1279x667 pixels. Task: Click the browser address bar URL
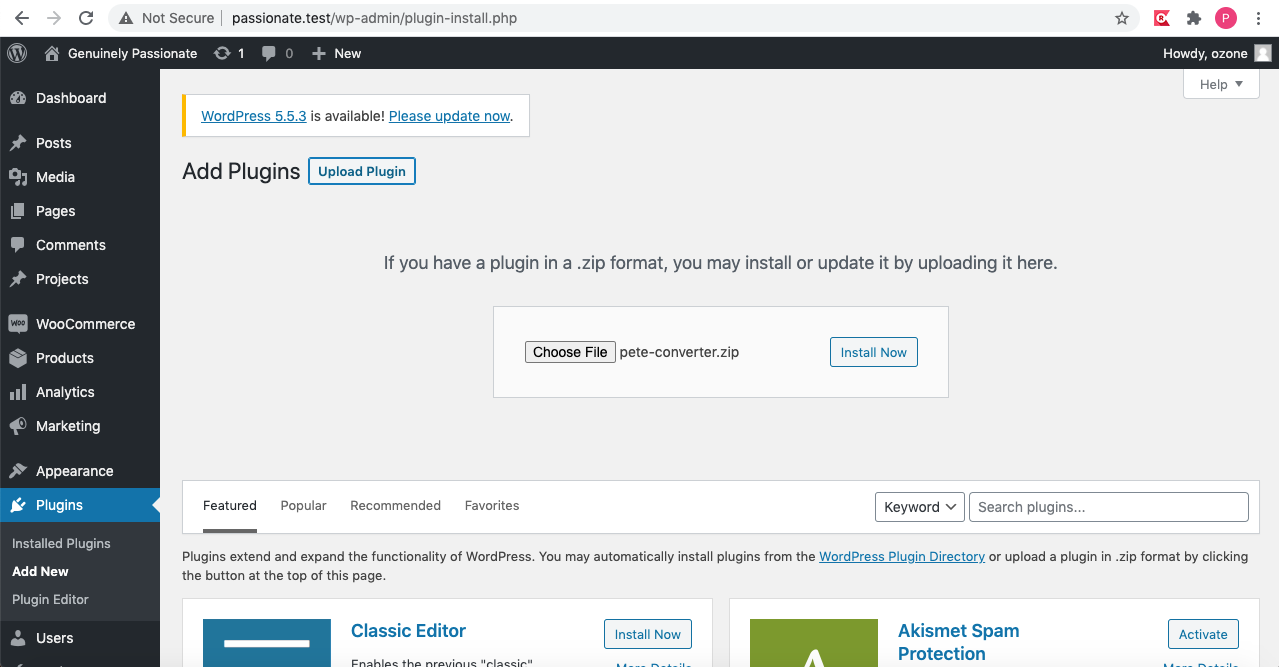tap(374, 18)
